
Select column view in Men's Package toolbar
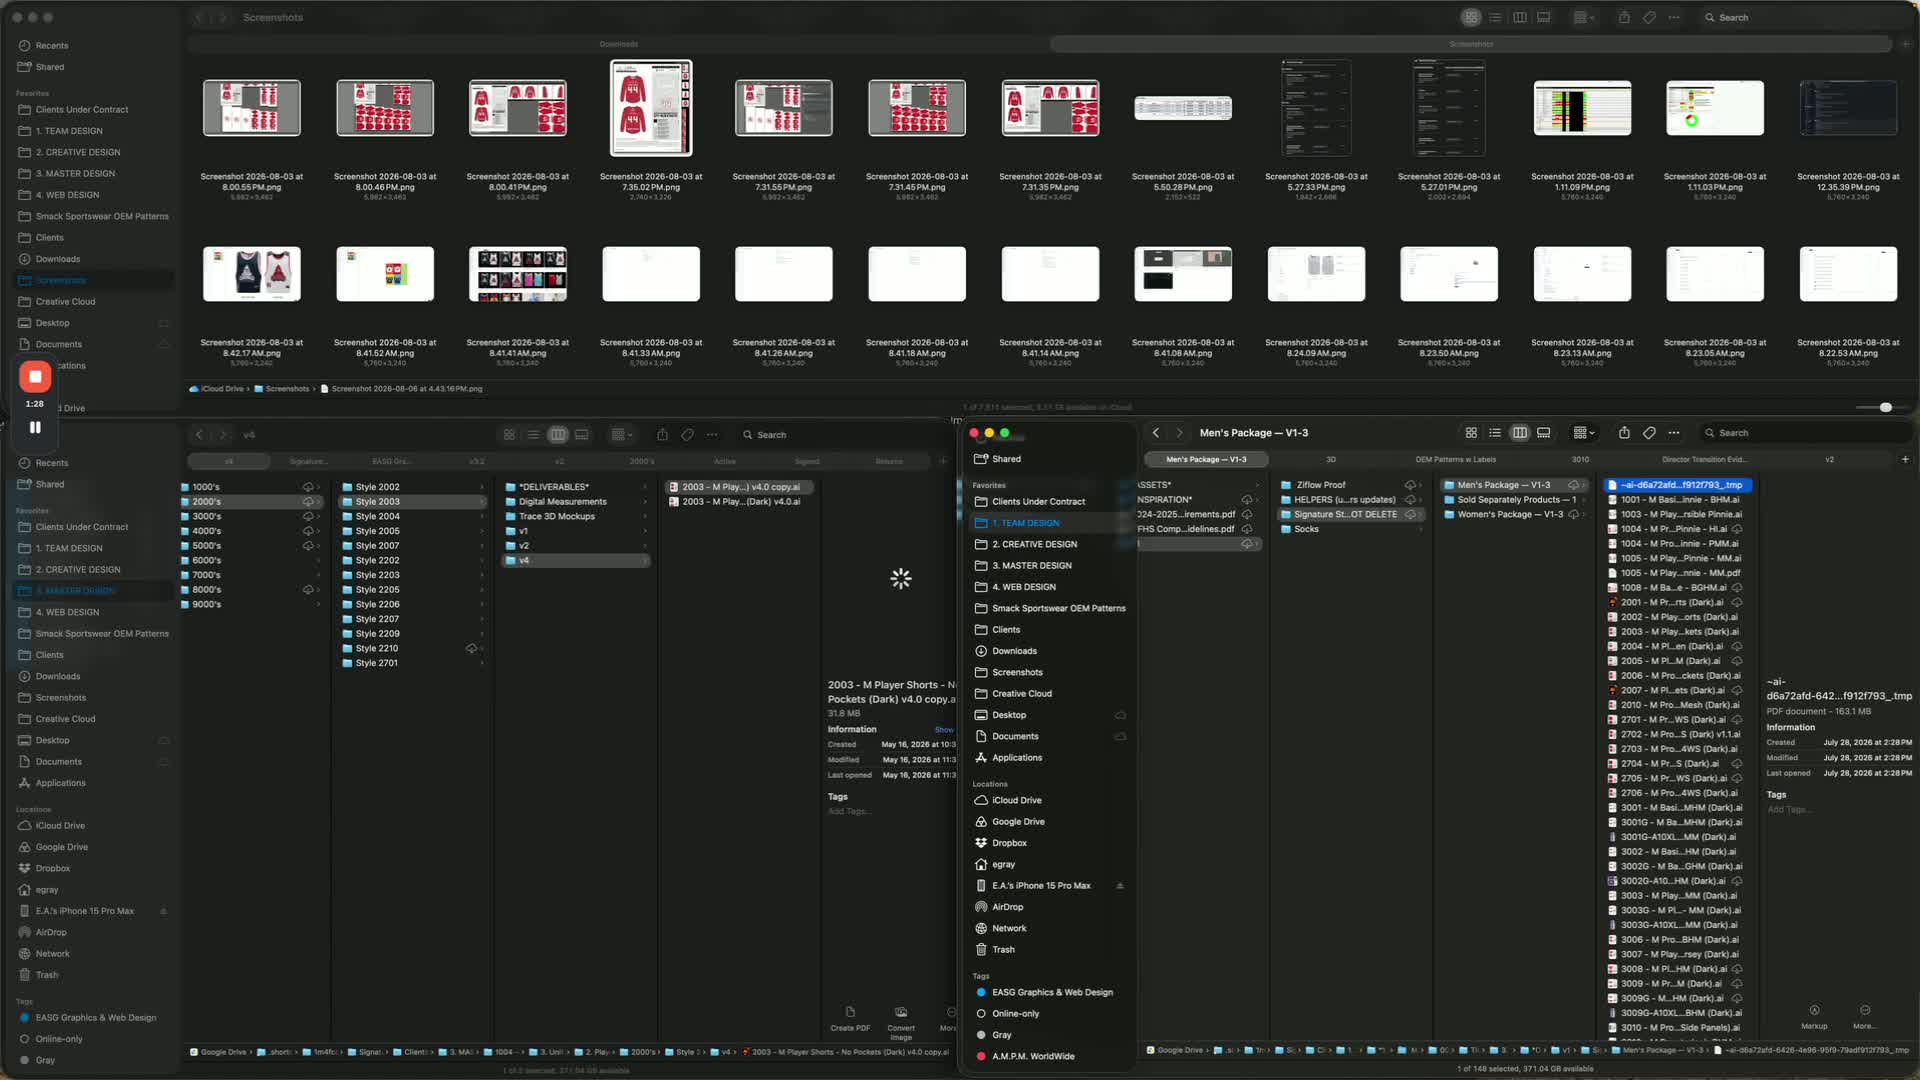1520,433
